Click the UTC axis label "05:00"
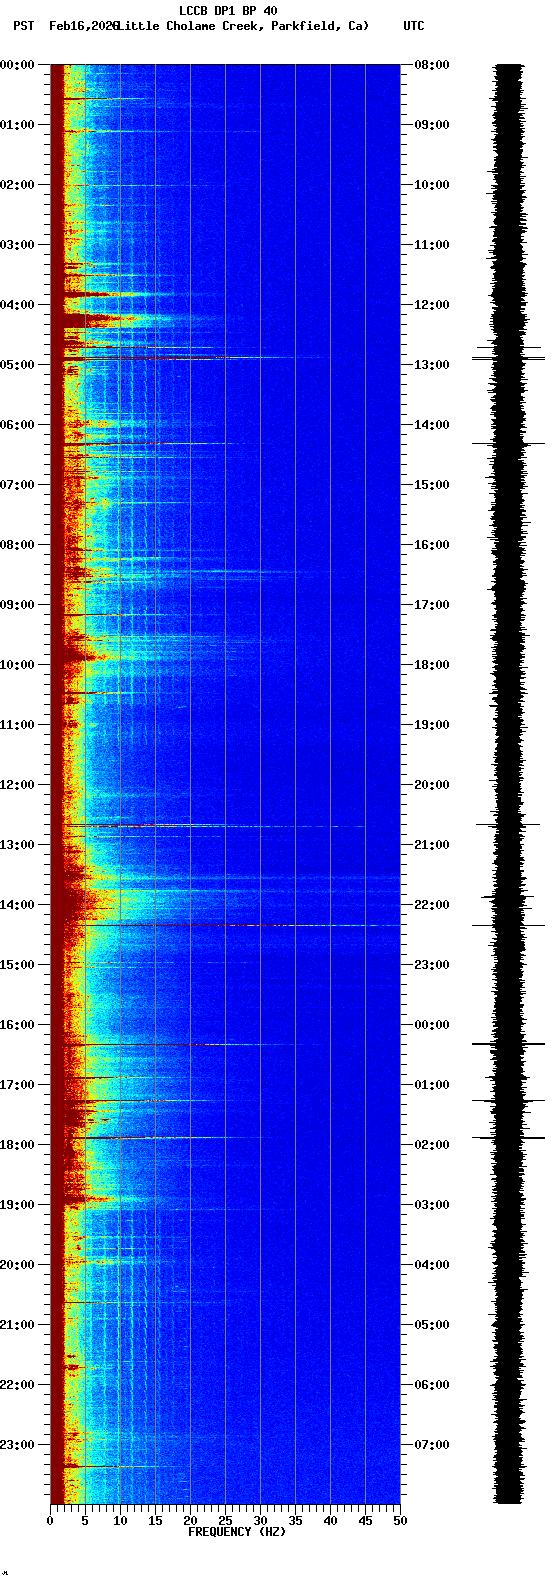The image size is (552, 1584). 432,1325
